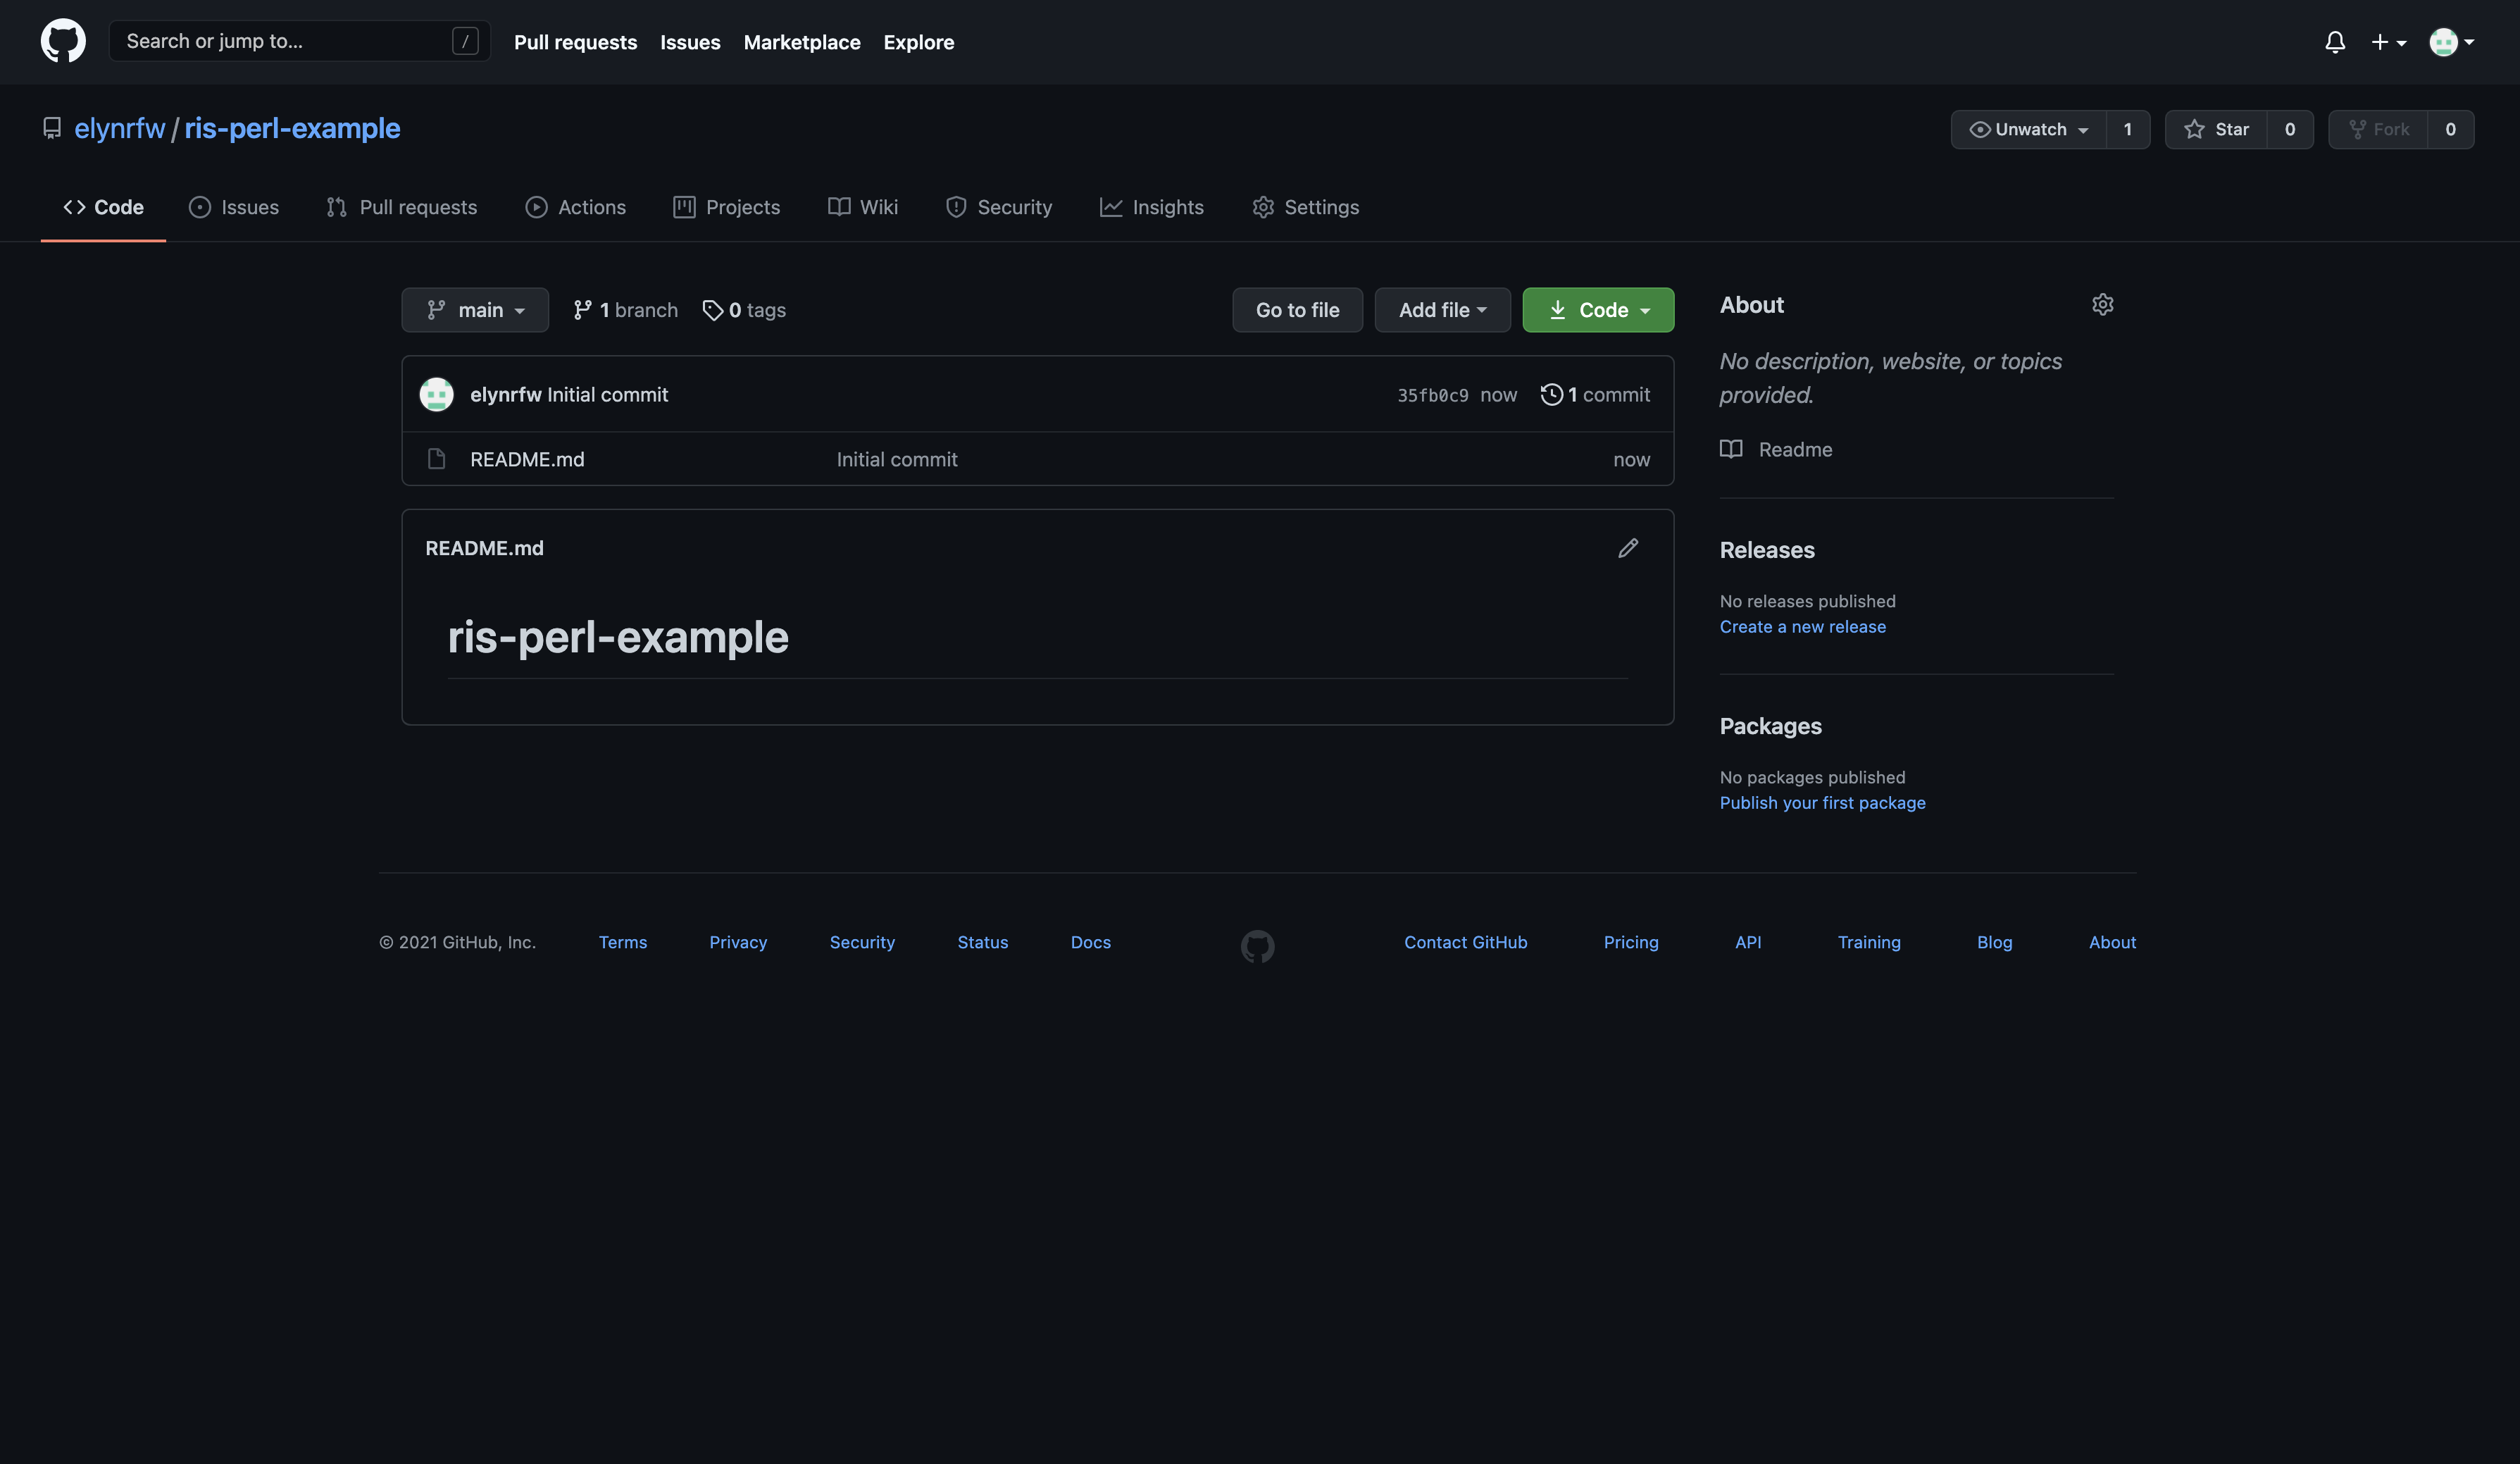Open the README.md file in file list
The width and height of the screenshot is (2520, 1464).
[x=527, y=459]
